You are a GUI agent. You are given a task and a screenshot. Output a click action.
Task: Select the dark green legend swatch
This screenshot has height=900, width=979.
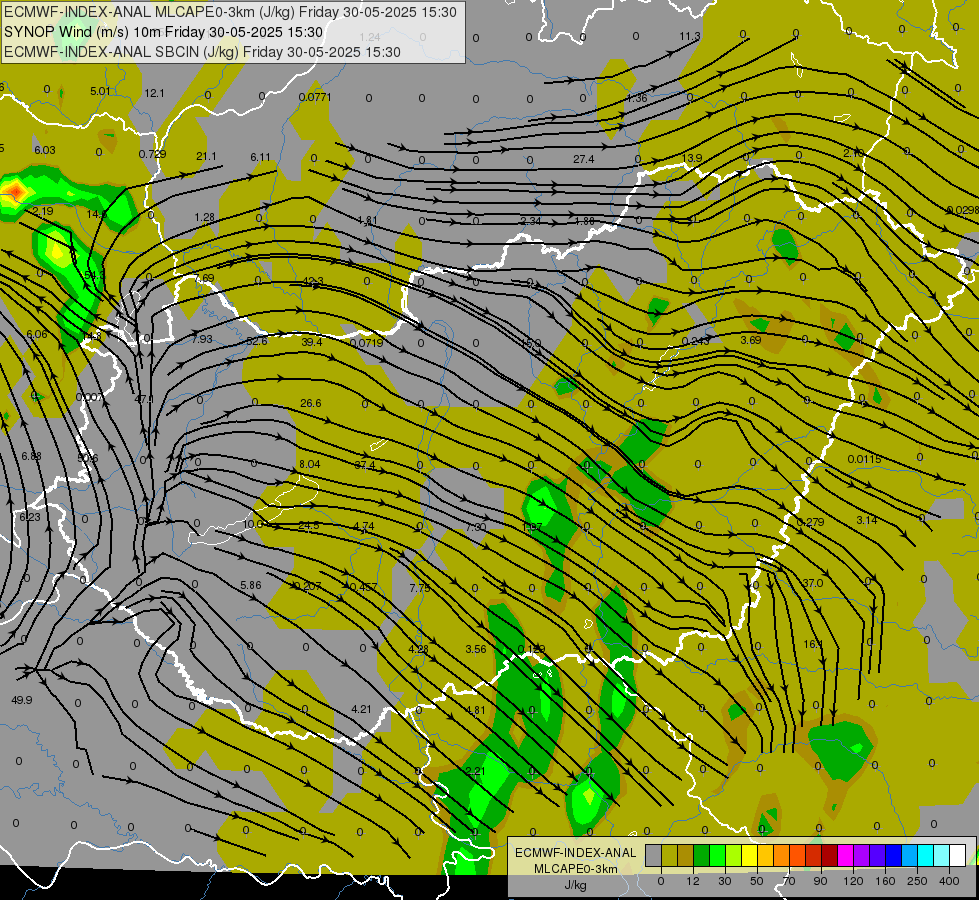pos(701,855)
